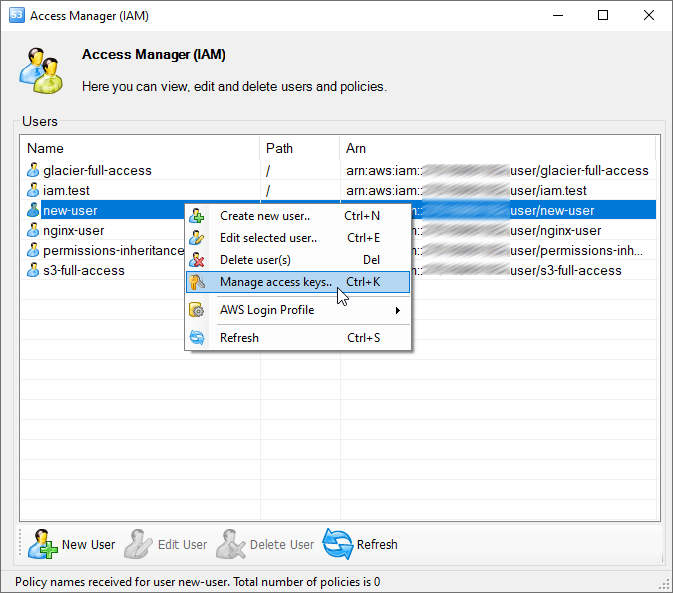The image size is (673, 593).
Task: Select the iam.test user name
Action: 67,190
